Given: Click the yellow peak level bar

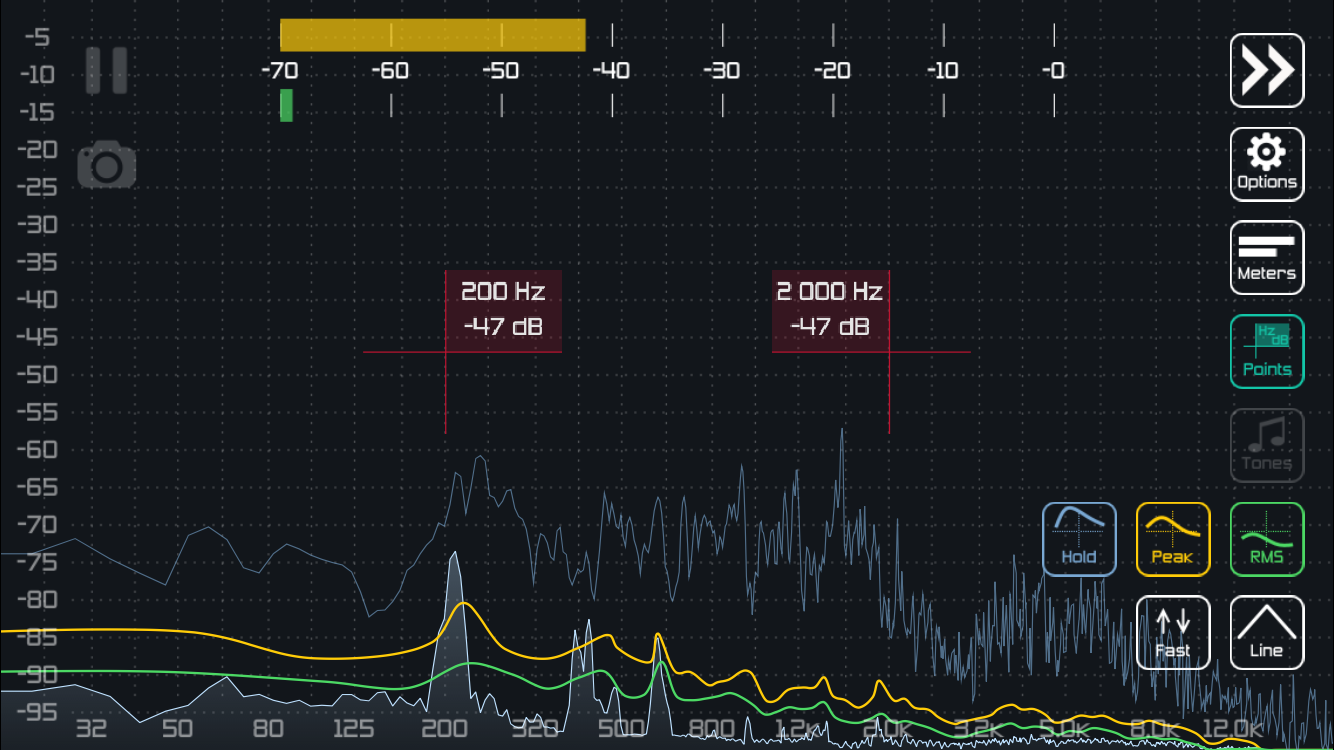Looking at the screenshot, I should click(432, 35).
